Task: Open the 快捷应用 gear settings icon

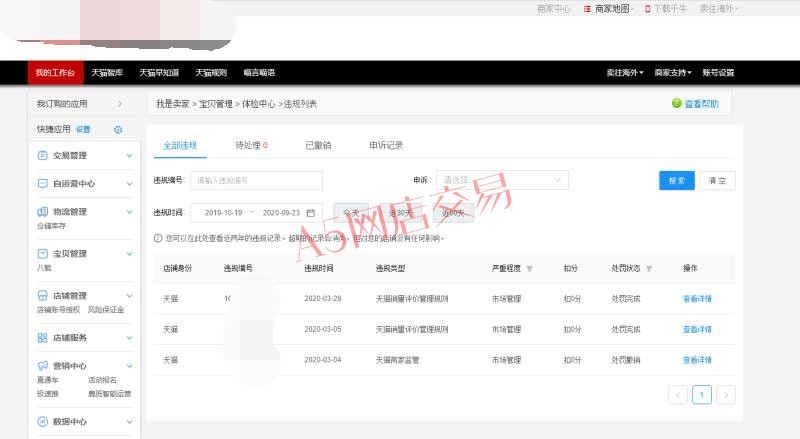Action: click(118, 130)
